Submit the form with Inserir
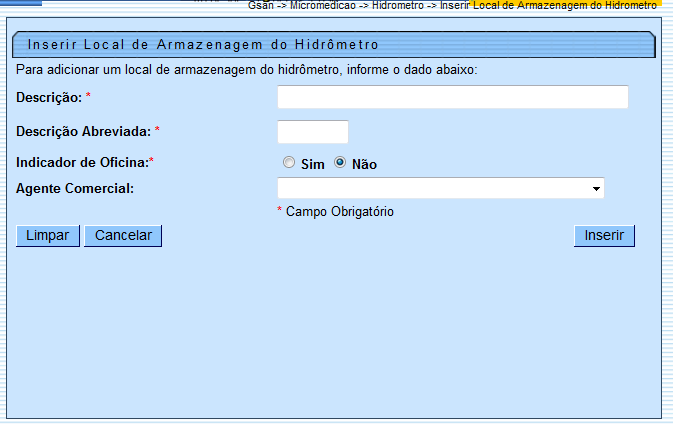 [604, 235]
